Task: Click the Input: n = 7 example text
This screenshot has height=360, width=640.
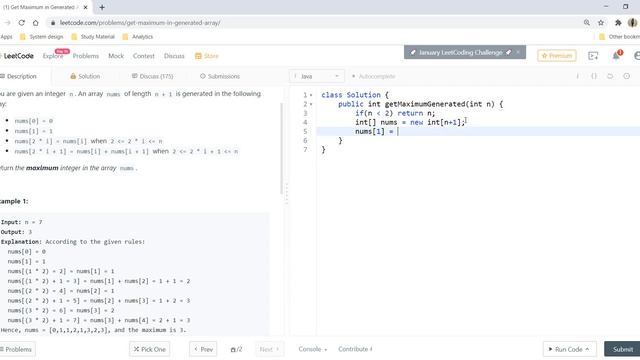Action: [22, 222]
